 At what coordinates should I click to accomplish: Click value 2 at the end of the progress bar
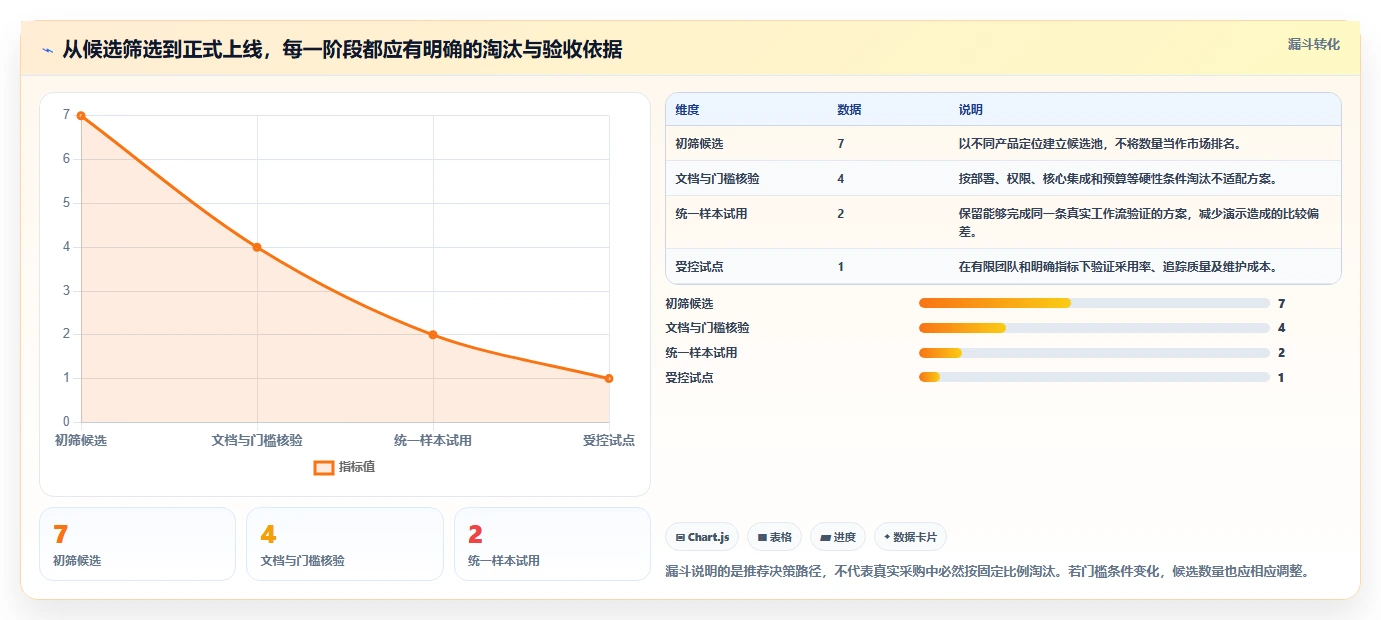click(1281, 353)
